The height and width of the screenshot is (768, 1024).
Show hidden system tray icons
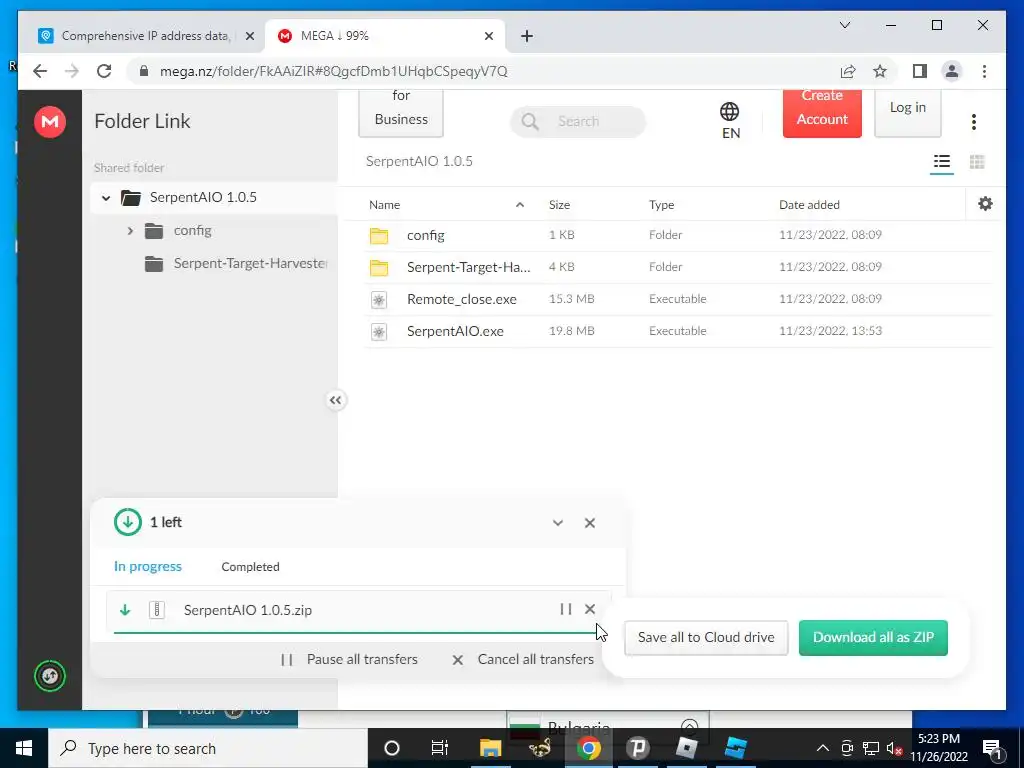pos(823,748)
